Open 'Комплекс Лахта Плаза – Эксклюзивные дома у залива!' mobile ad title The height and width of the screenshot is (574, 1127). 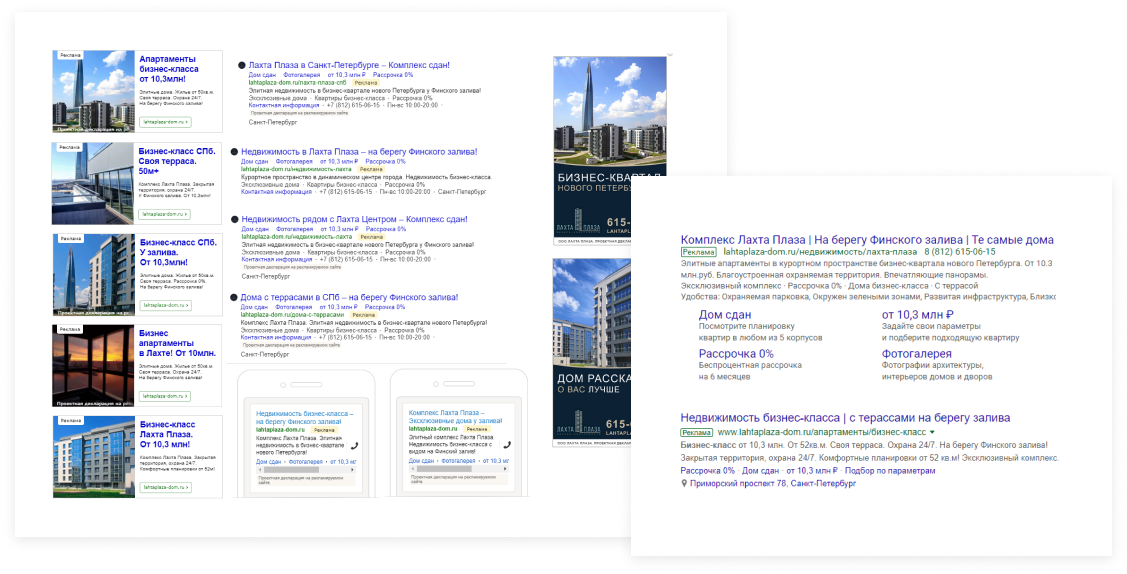point(456,417)
